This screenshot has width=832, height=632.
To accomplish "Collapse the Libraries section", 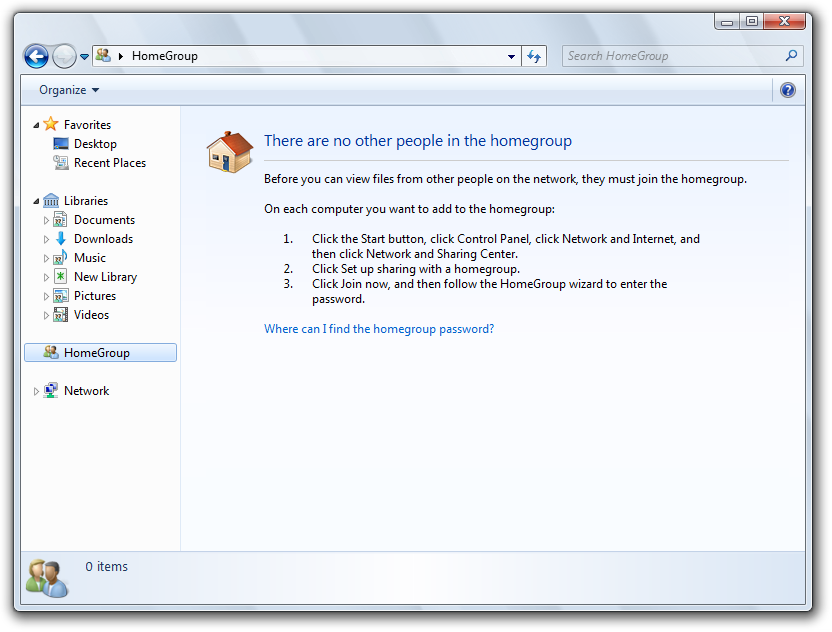I will pos(36,201).
